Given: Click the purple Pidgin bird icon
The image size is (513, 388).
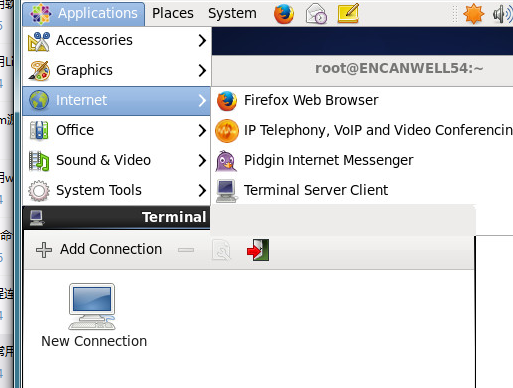Looking at the screenshot, I should pos(226,161).
